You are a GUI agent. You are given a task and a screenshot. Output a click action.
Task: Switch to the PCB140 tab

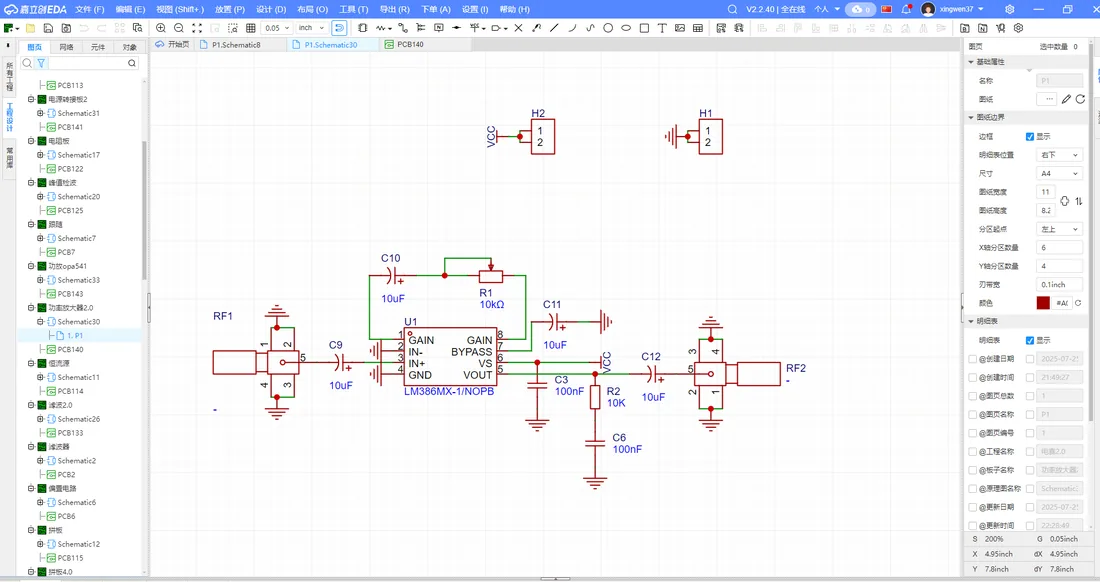click(x=410, y=44)
